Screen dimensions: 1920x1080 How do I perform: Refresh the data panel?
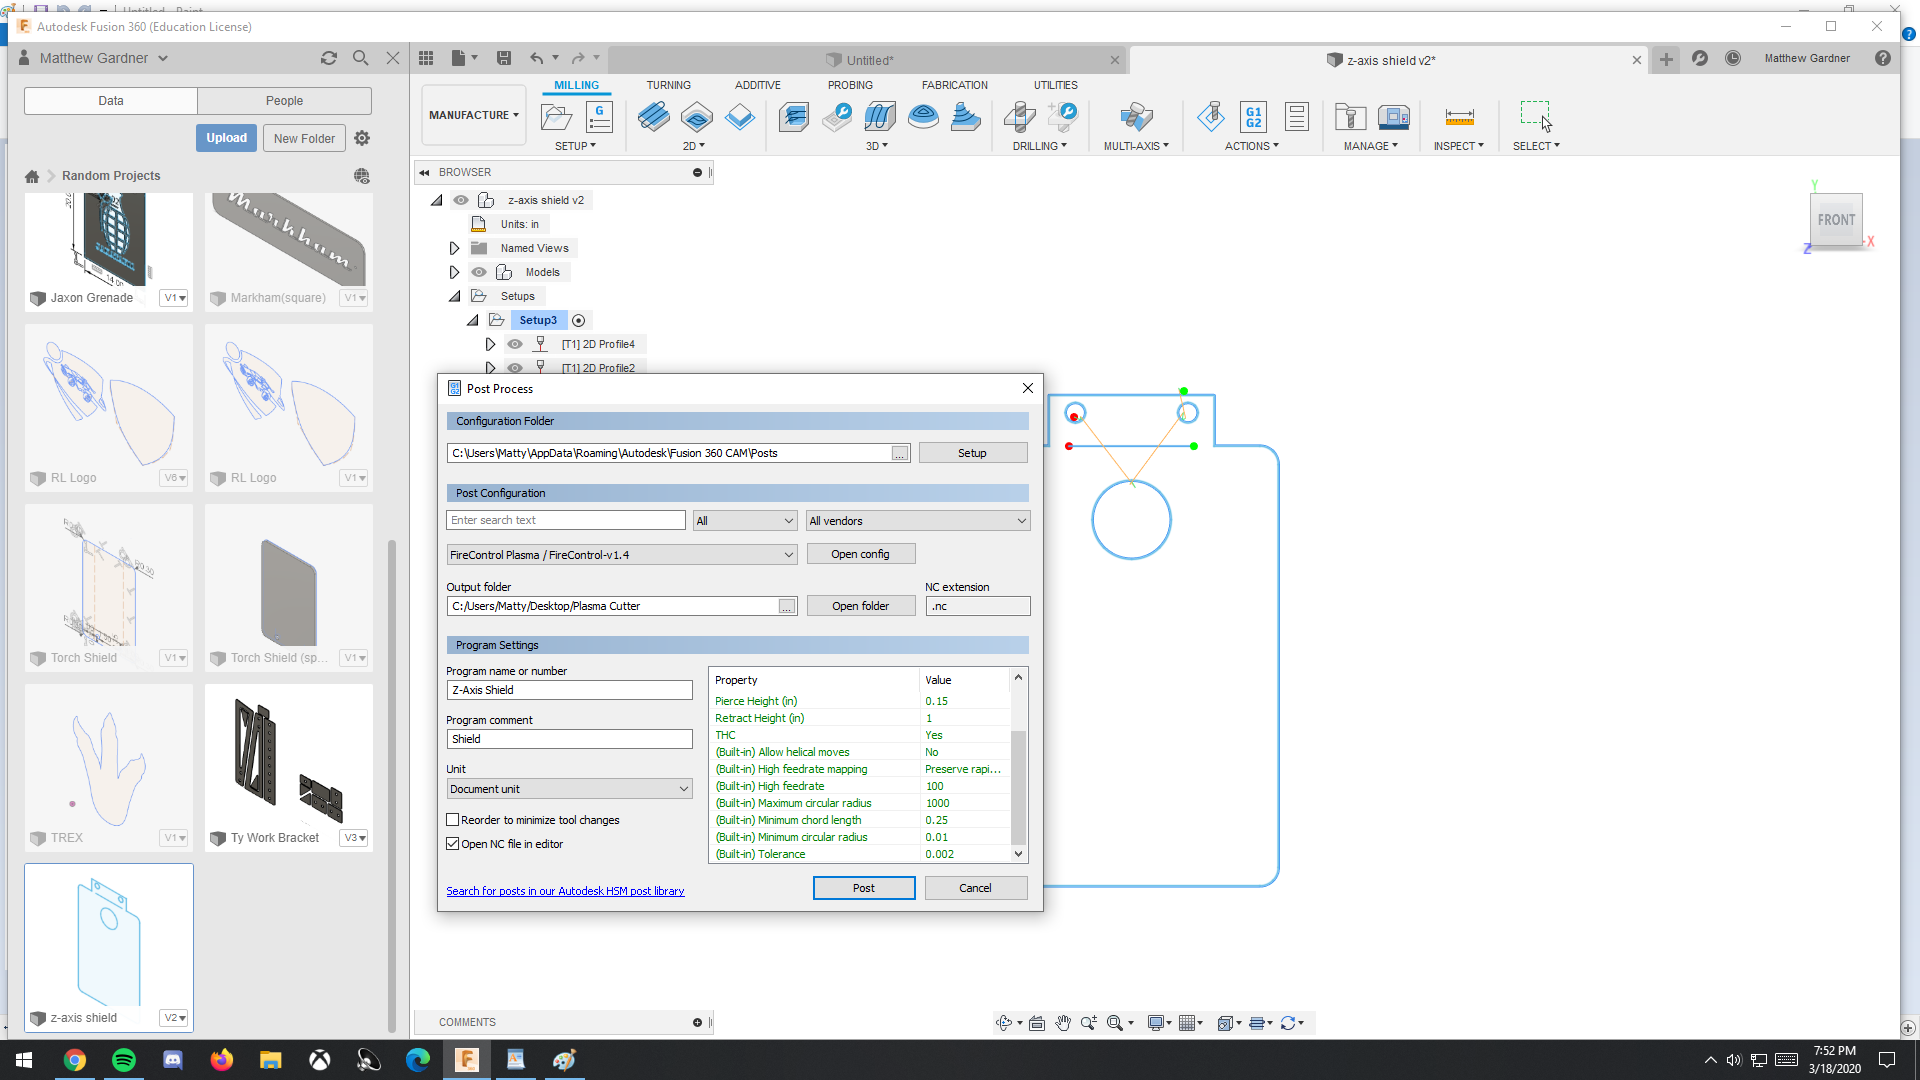click(328, 58)
